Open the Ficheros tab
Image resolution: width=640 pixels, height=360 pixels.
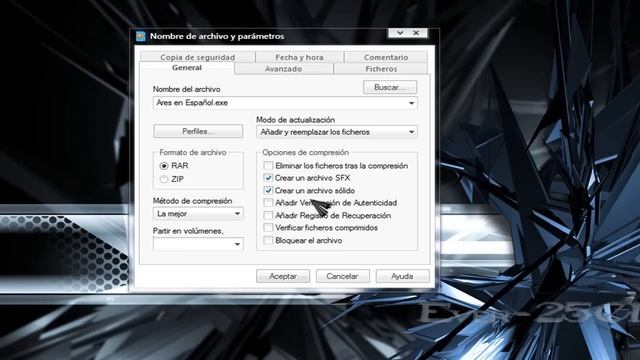tap(381, 69)
